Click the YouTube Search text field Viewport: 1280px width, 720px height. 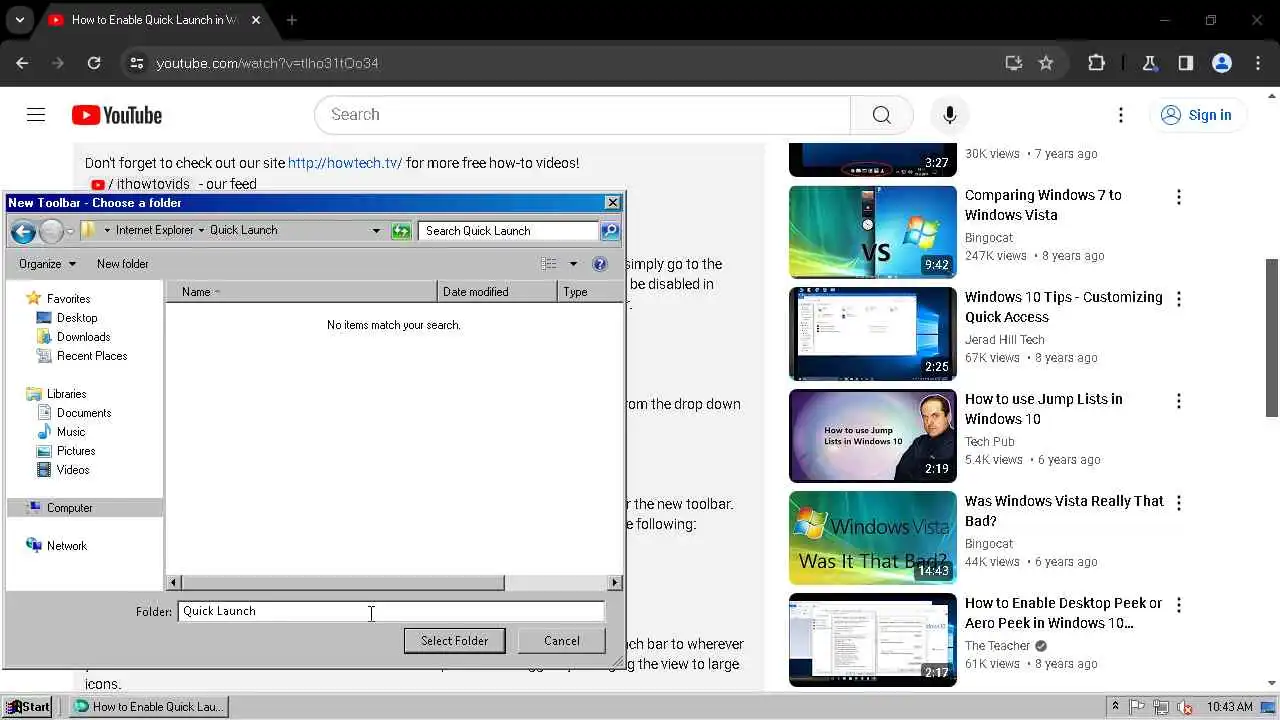point(582,115)
